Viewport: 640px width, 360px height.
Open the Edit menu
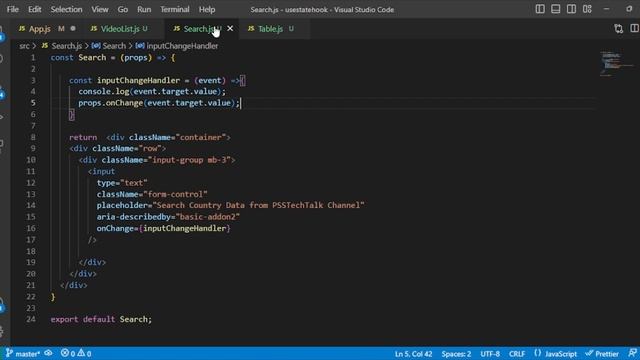(35, 9)
